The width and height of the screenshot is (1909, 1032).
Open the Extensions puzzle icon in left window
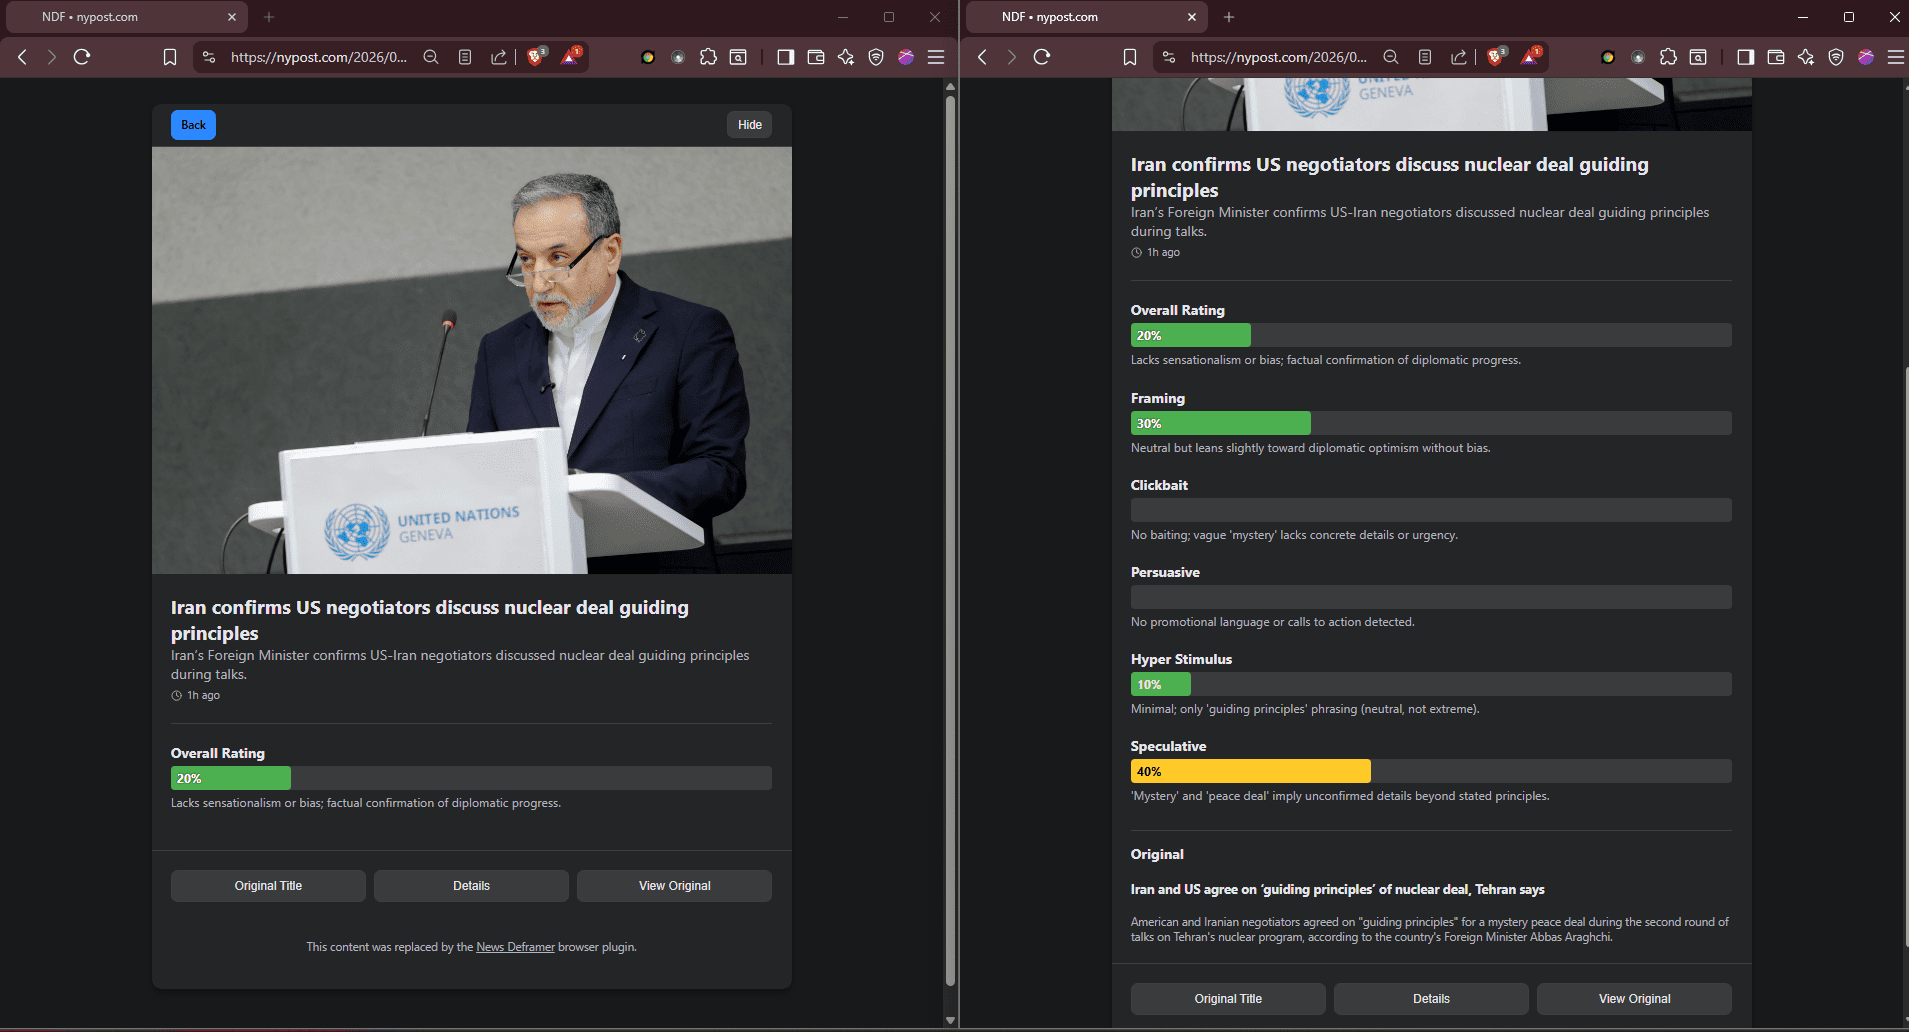click(708, 57)
